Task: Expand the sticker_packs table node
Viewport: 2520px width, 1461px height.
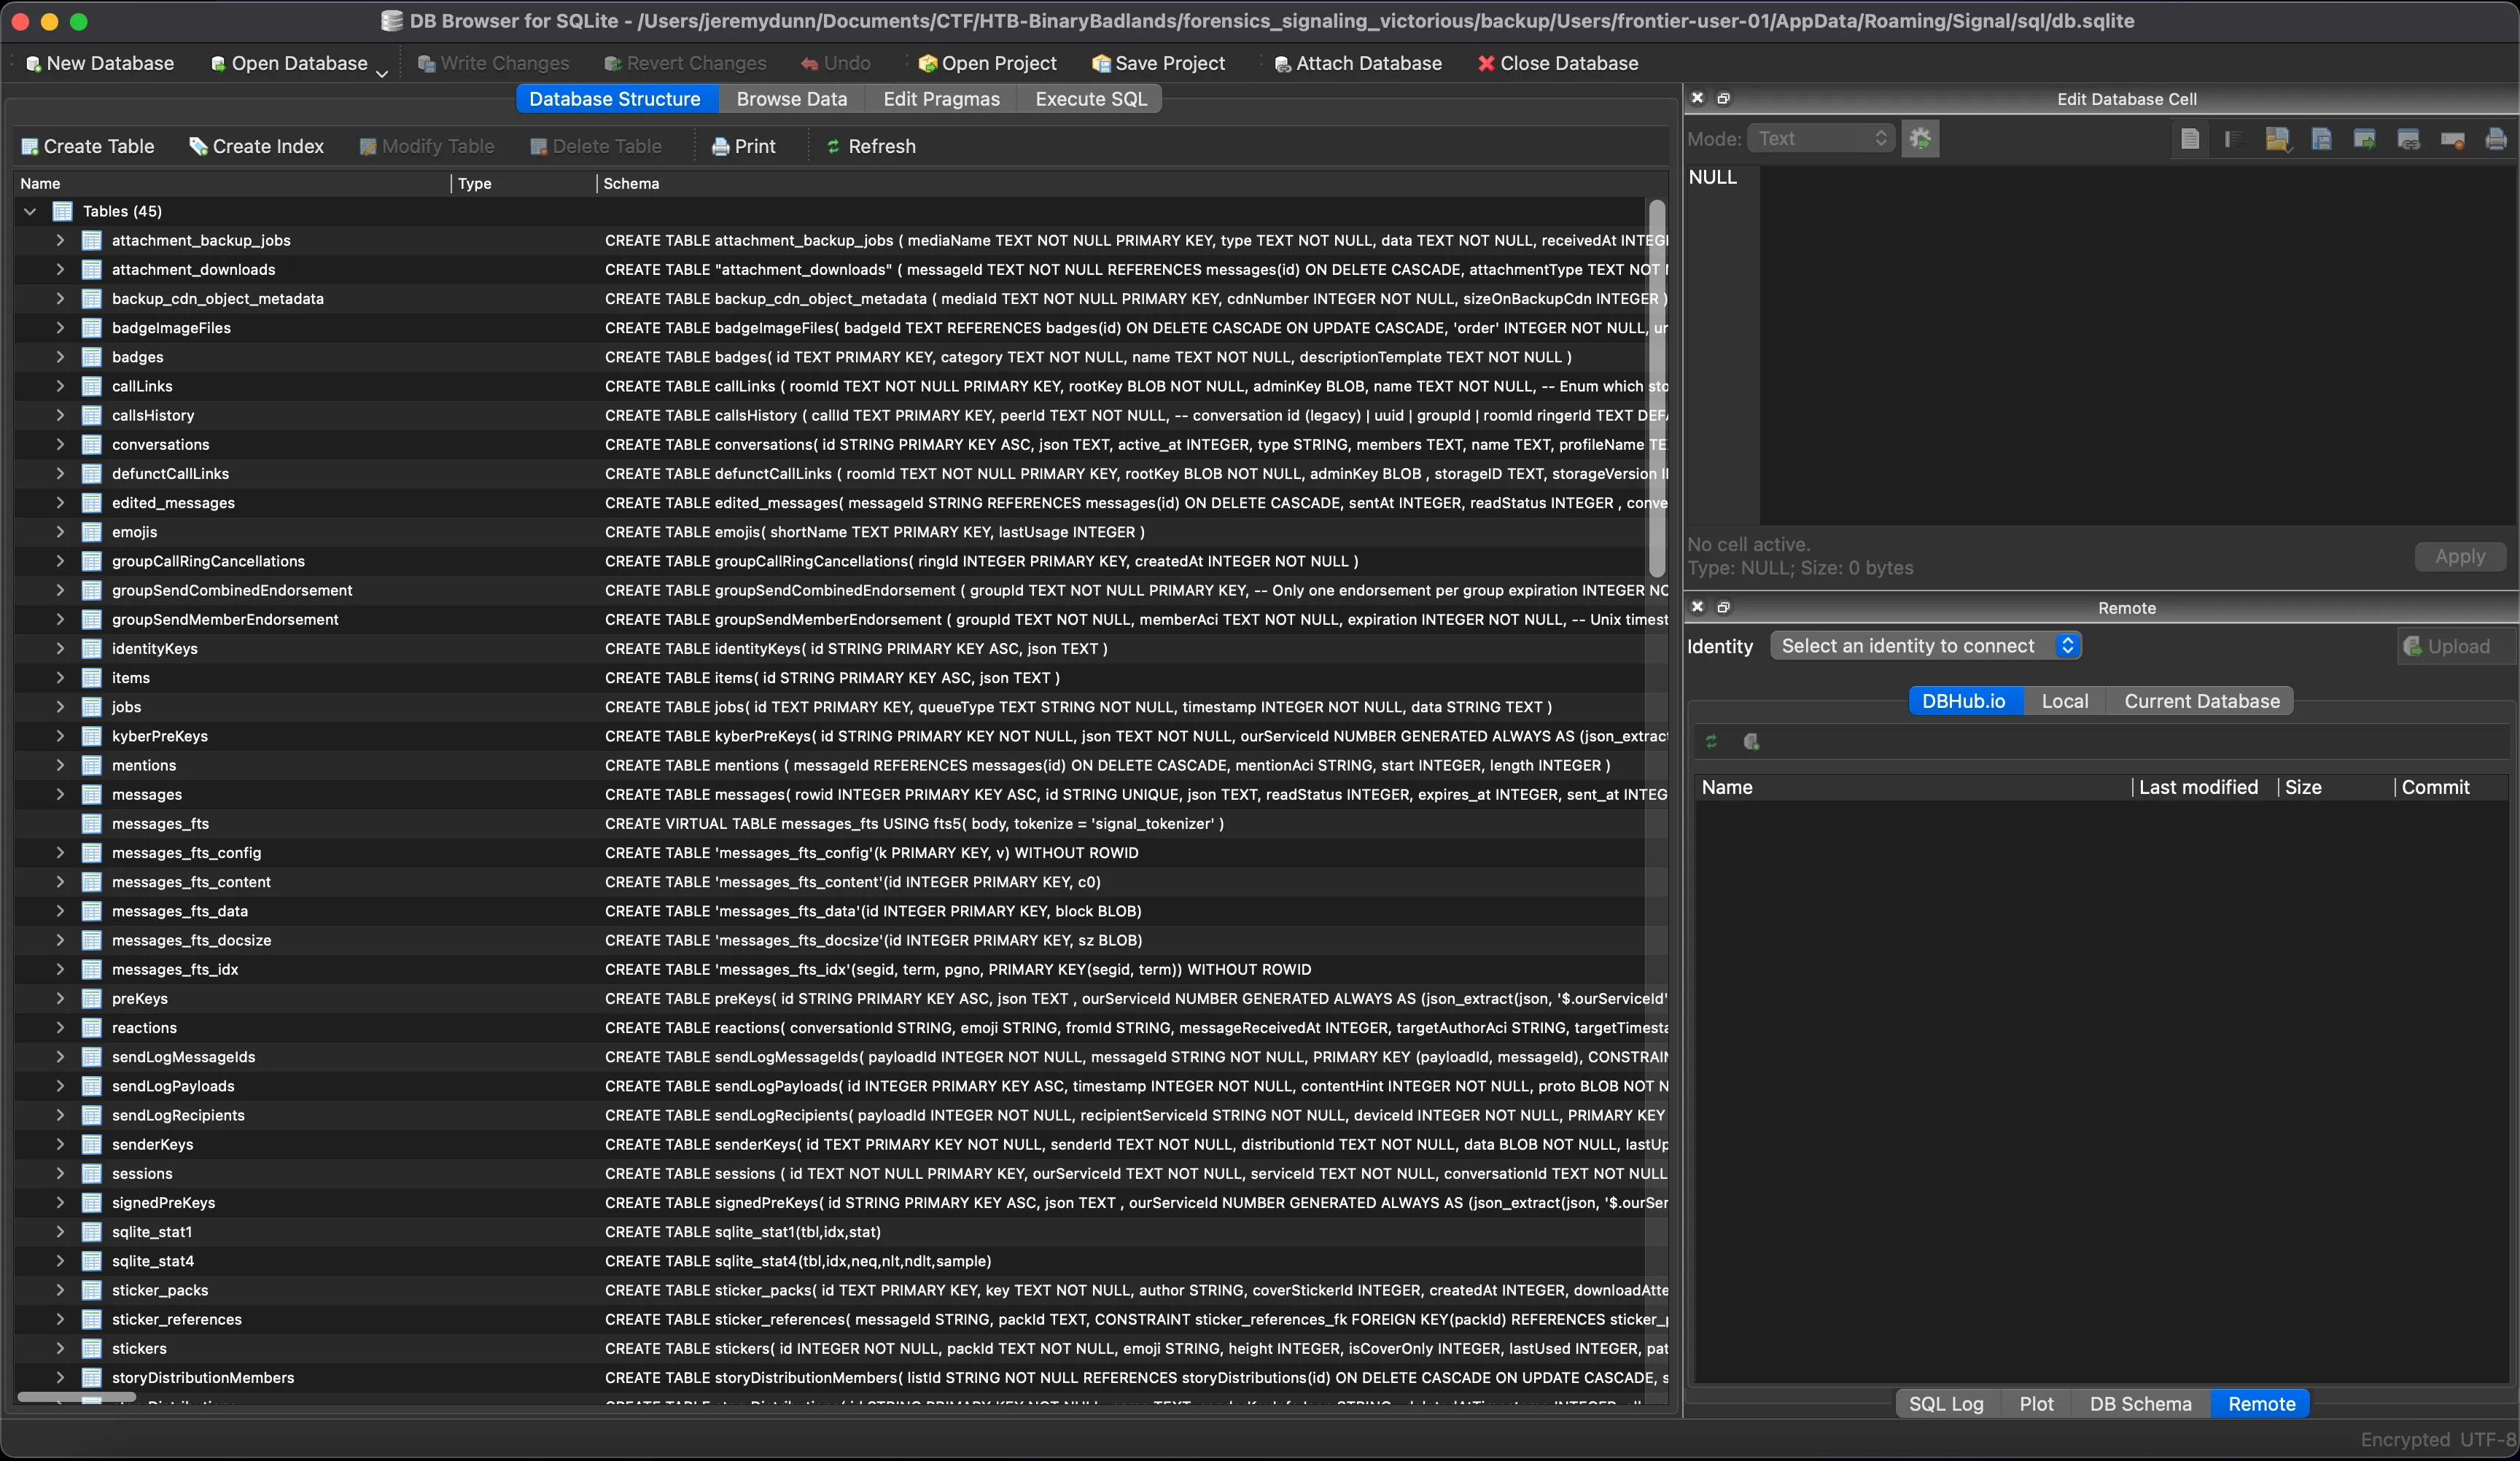Action: point(60,1290)
